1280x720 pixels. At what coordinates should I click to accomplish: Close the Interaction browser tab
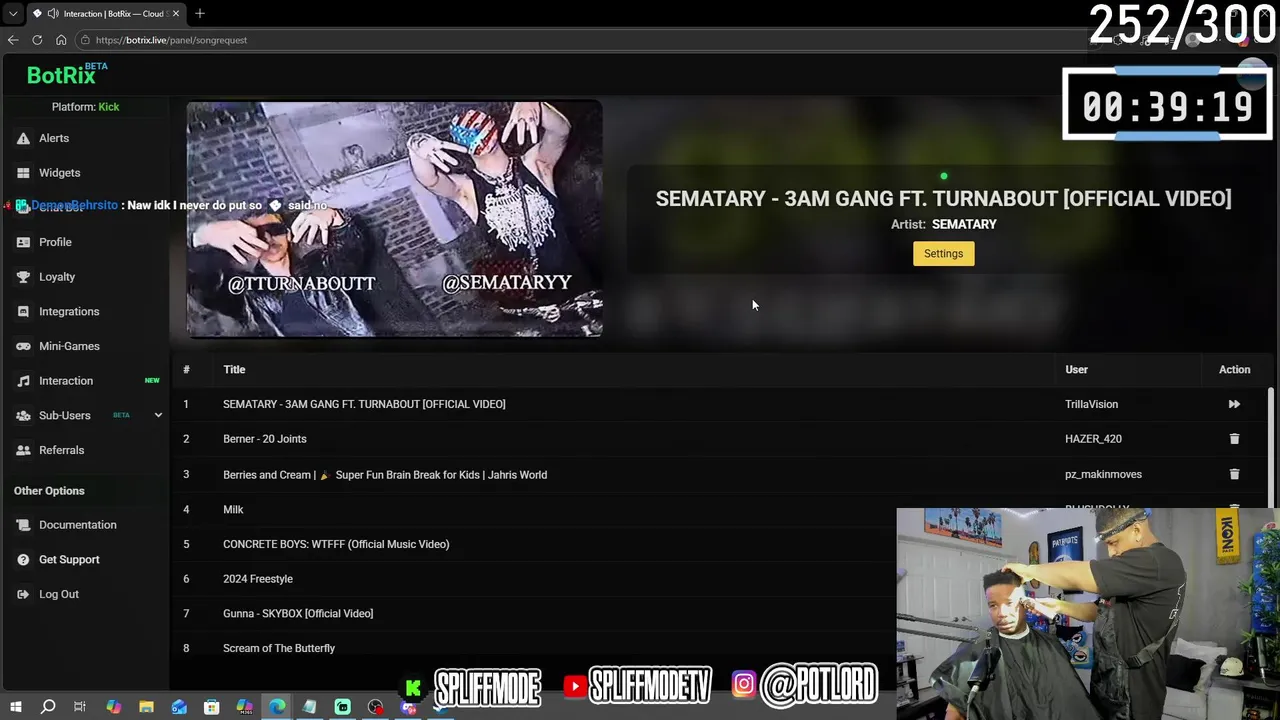pyautogui.click(x=176, y=13)
